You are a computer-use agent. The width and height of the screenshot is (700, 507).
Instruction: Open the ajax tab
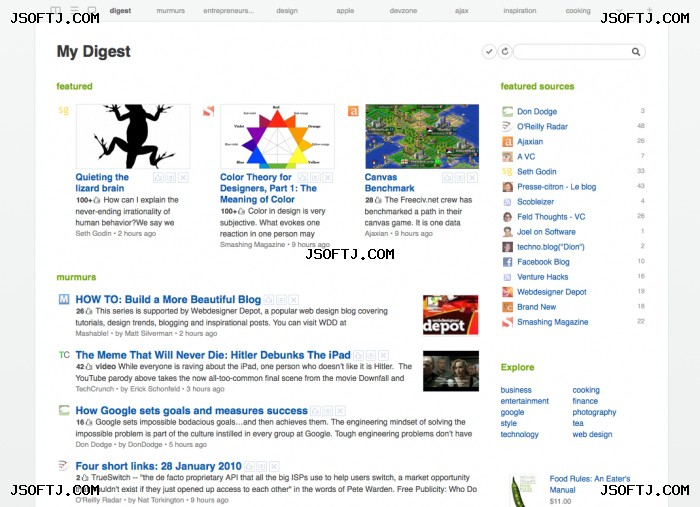click(x=462, y=11)
